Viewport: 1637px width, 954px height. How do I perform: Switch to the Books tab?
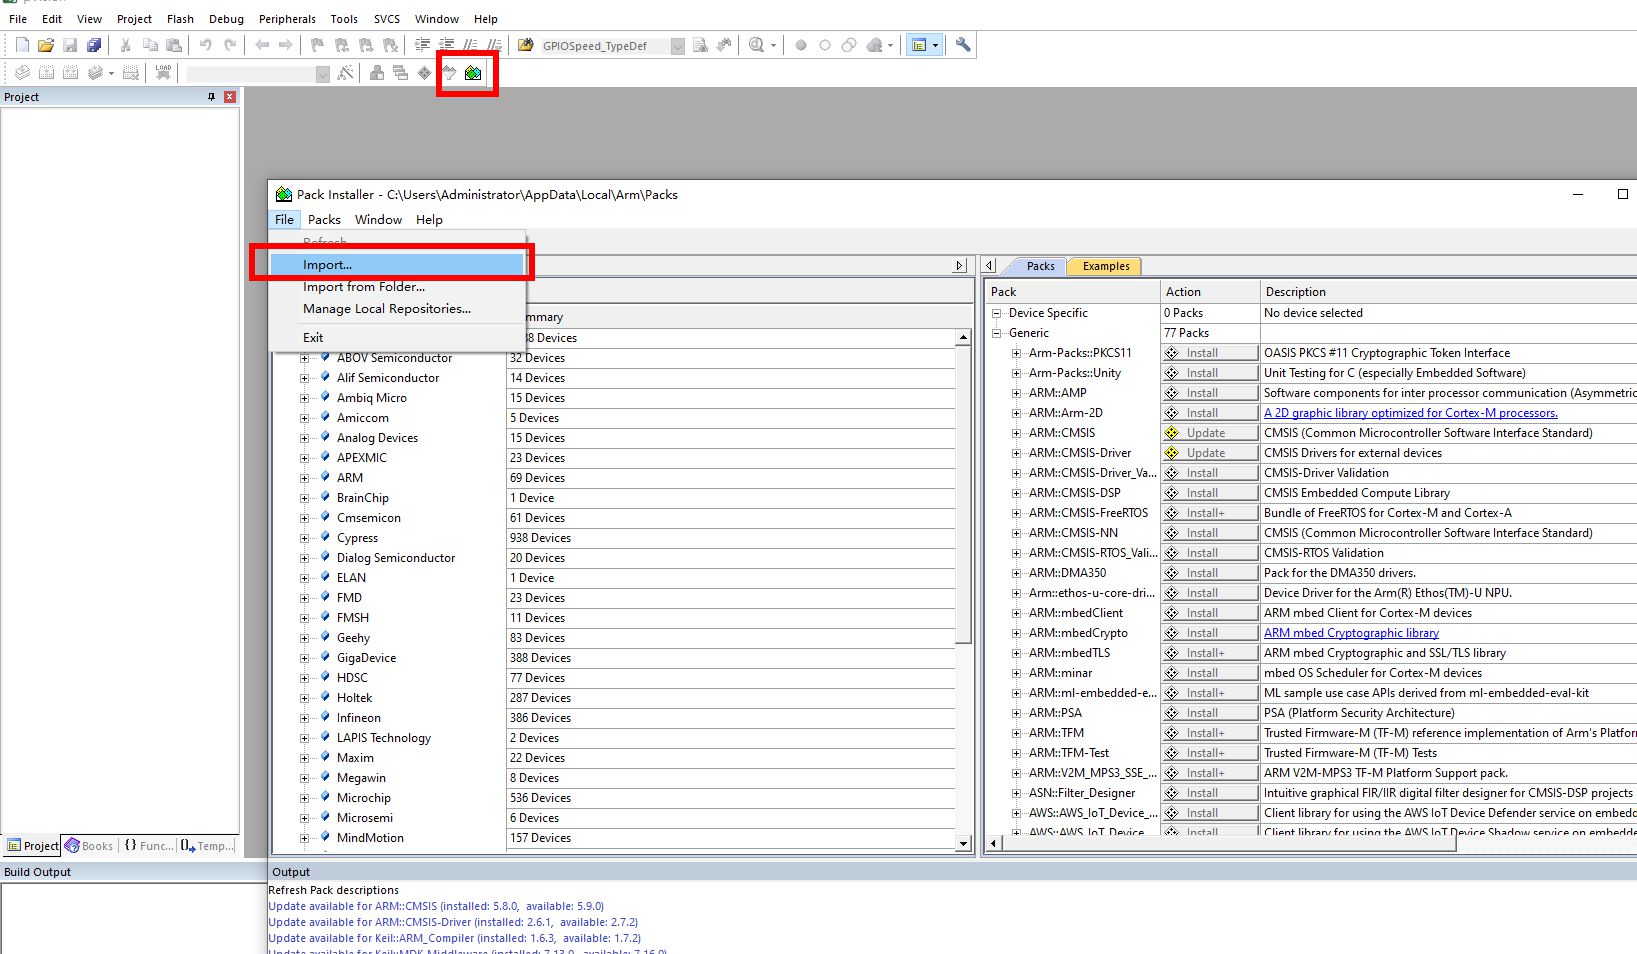tap(89, 846)
